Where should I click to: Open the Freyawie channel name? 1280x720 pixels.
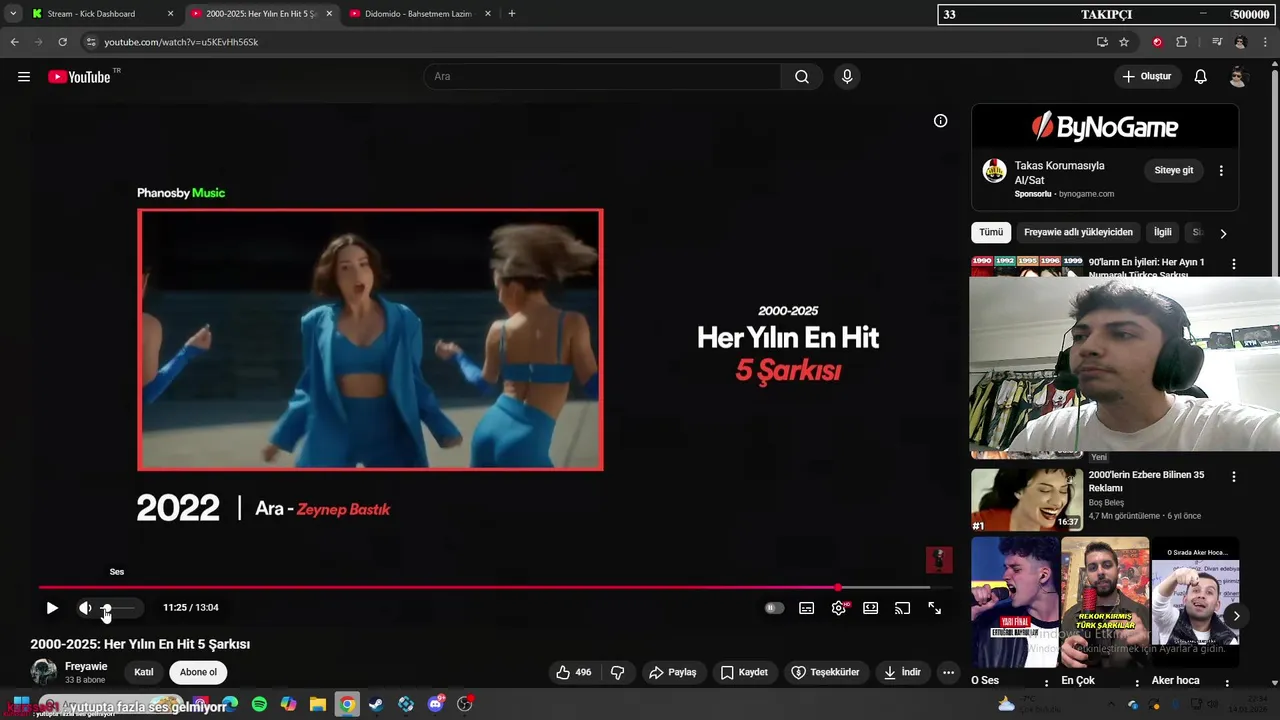pos(86,667)
